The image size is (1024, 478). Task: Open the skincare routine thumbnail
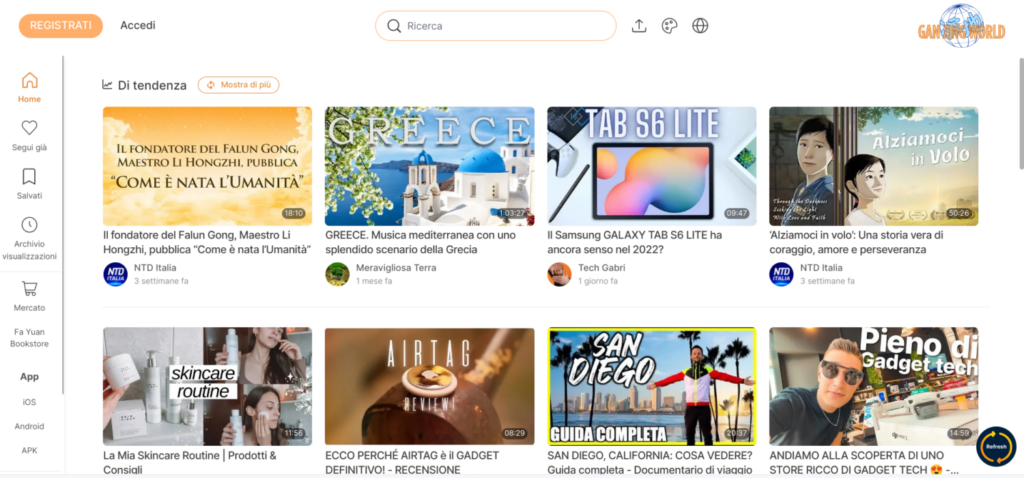[x=208, y=387]
